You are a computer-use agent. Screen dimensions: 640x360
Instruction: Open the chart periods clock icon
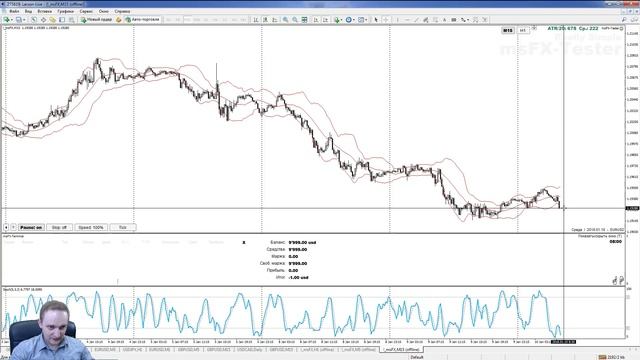tap(348, 20)
